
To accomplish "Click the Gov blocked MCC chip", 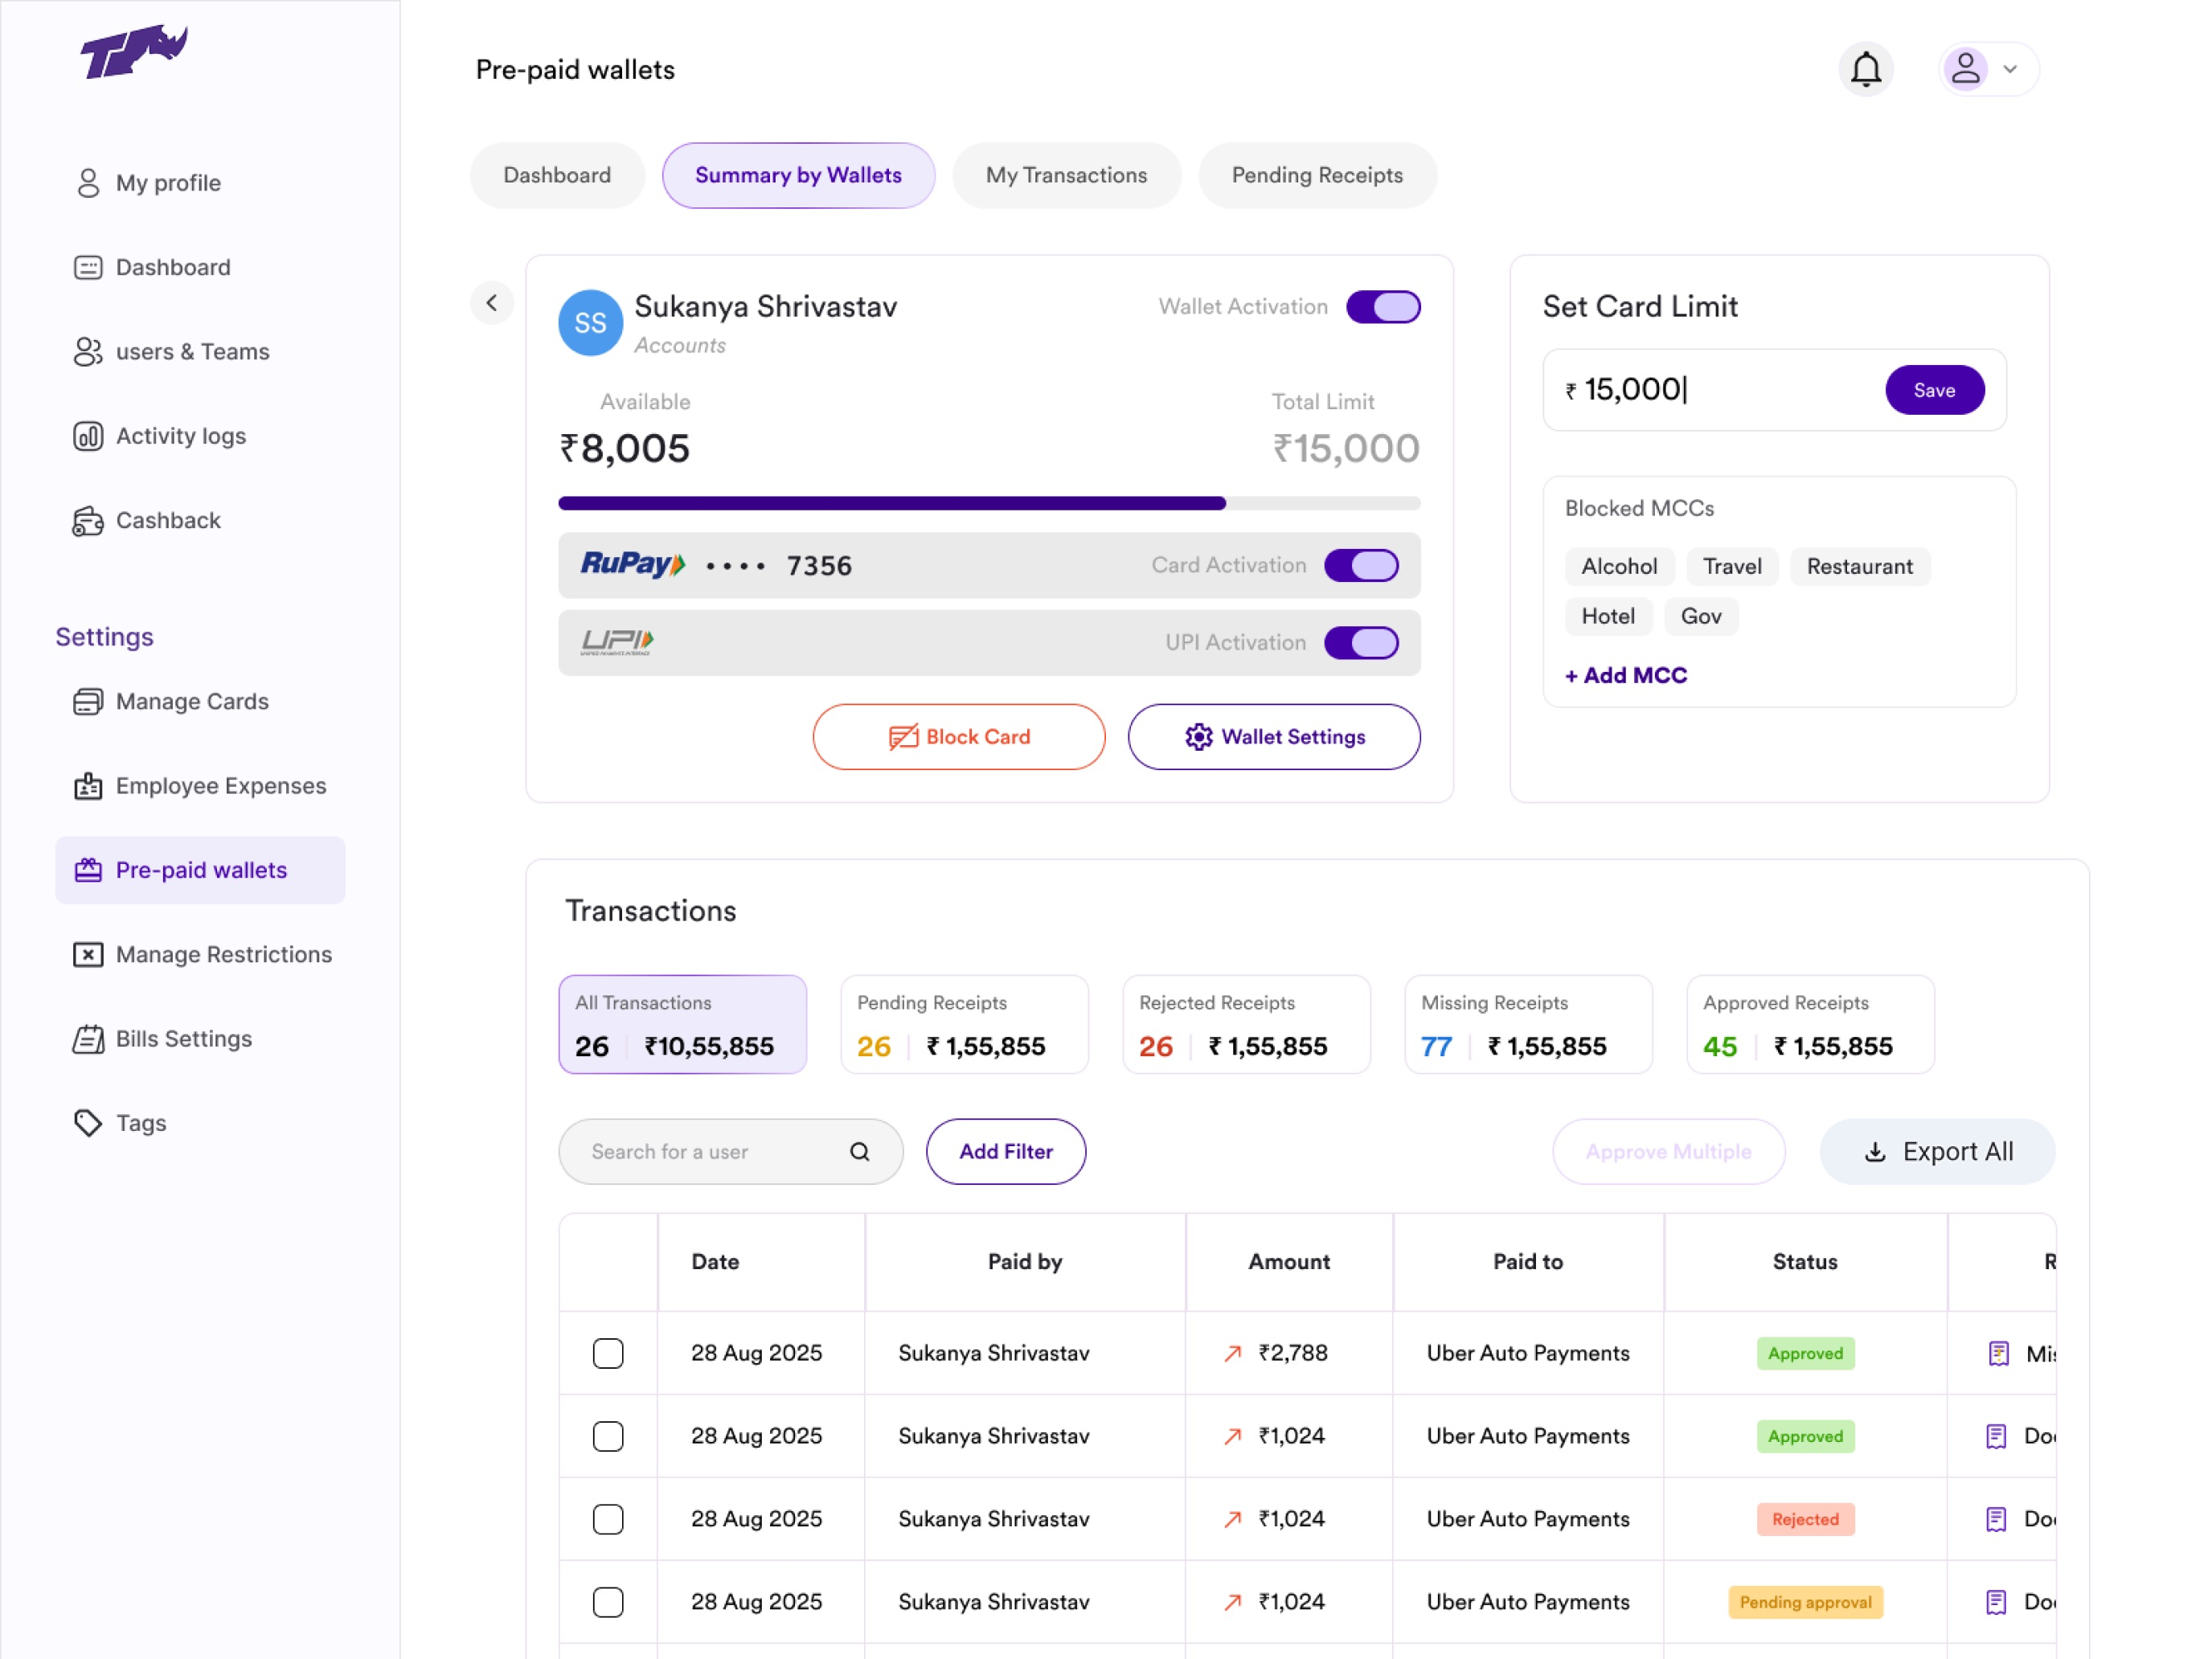I will tap(1701, 616).
